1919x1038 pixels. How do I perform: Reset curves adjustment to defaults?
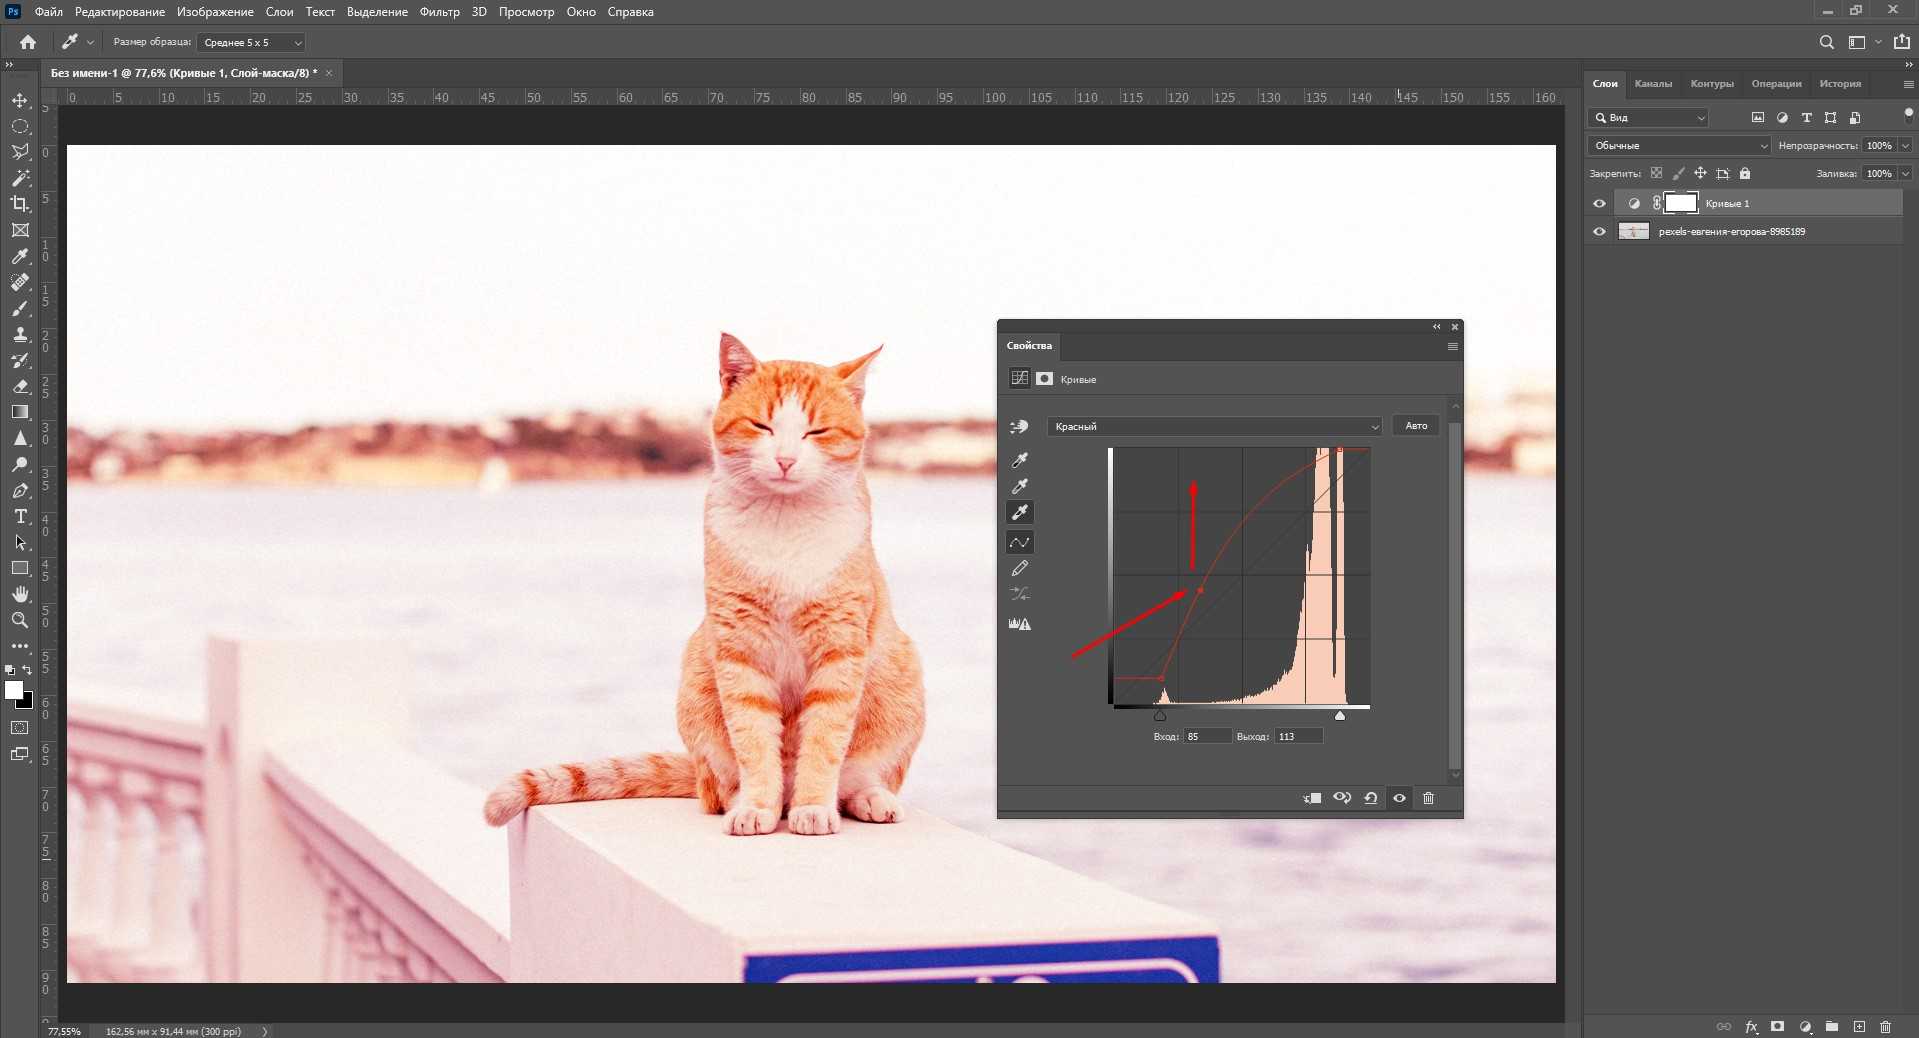[1371, 798]
